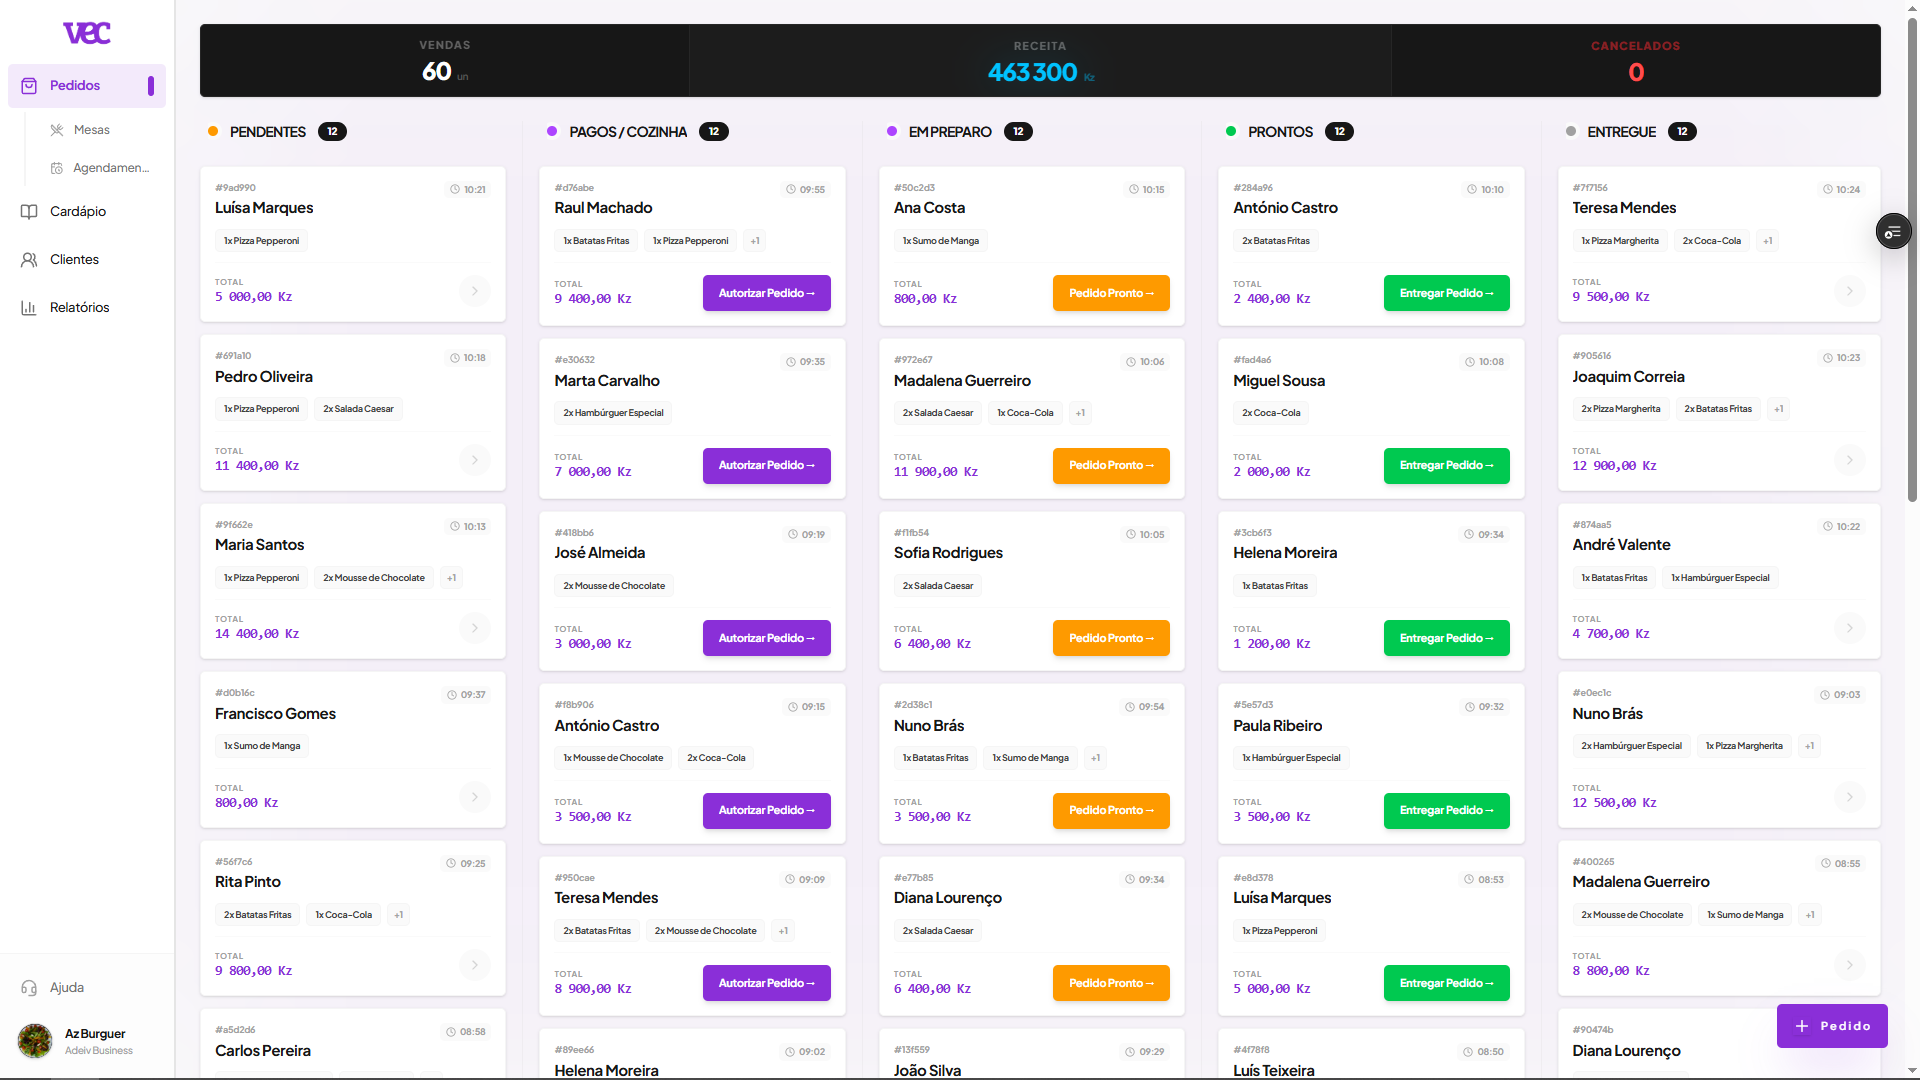The width and height of the screenshot is (1920, 1080).
Task: Click the 1x Pizza Pepperoni tag on Luísa Marques pending card
Action: tap(262, 241)
